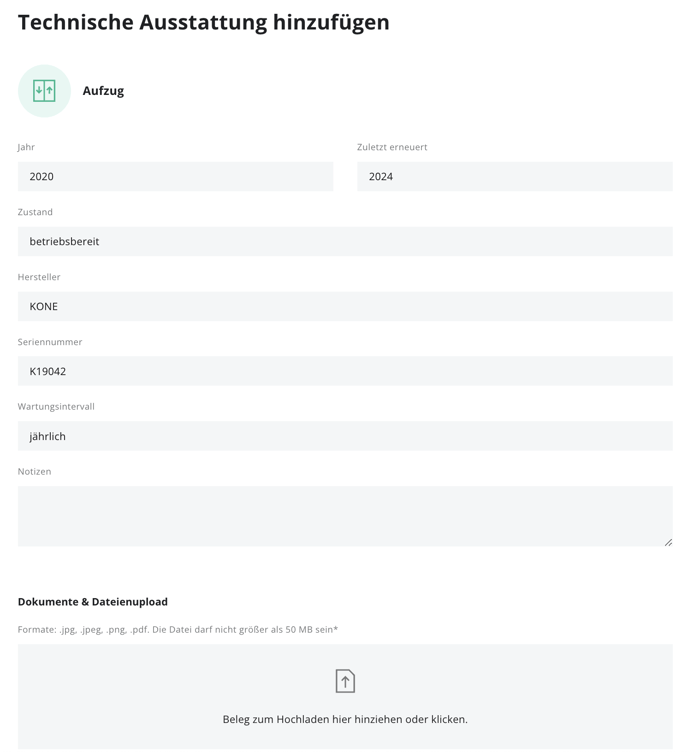Open the Wartungsintervall field showing jährlich

[345, 436]
